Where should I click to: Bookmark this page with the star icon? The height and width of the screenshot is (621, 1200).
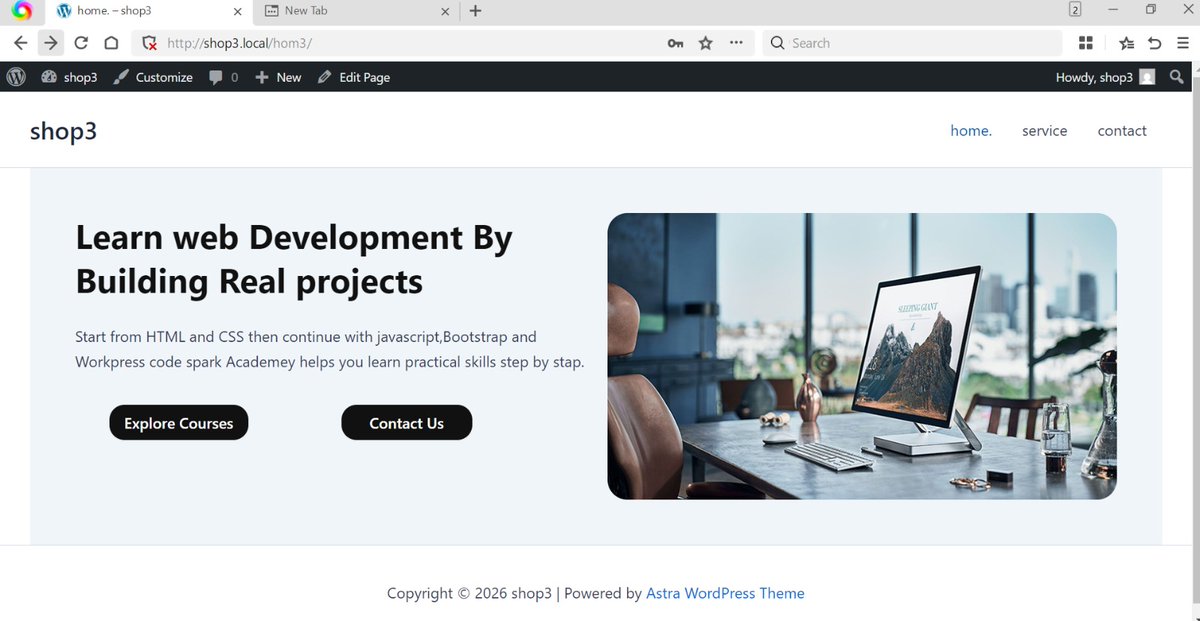point(706,43)
